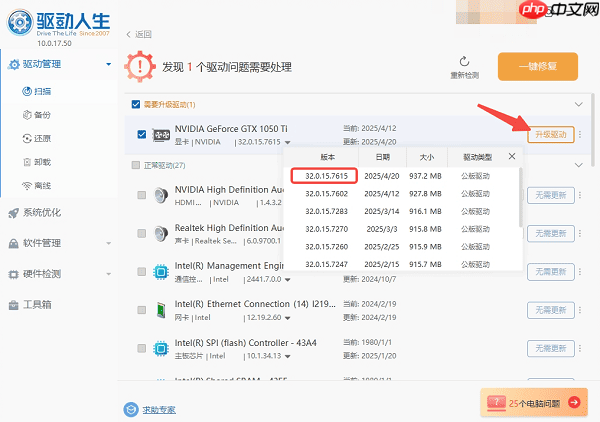Check Intel(R) Management Engine checkbox
The height and width of the screenshot is (422, 600).
[x=142, y=272]
